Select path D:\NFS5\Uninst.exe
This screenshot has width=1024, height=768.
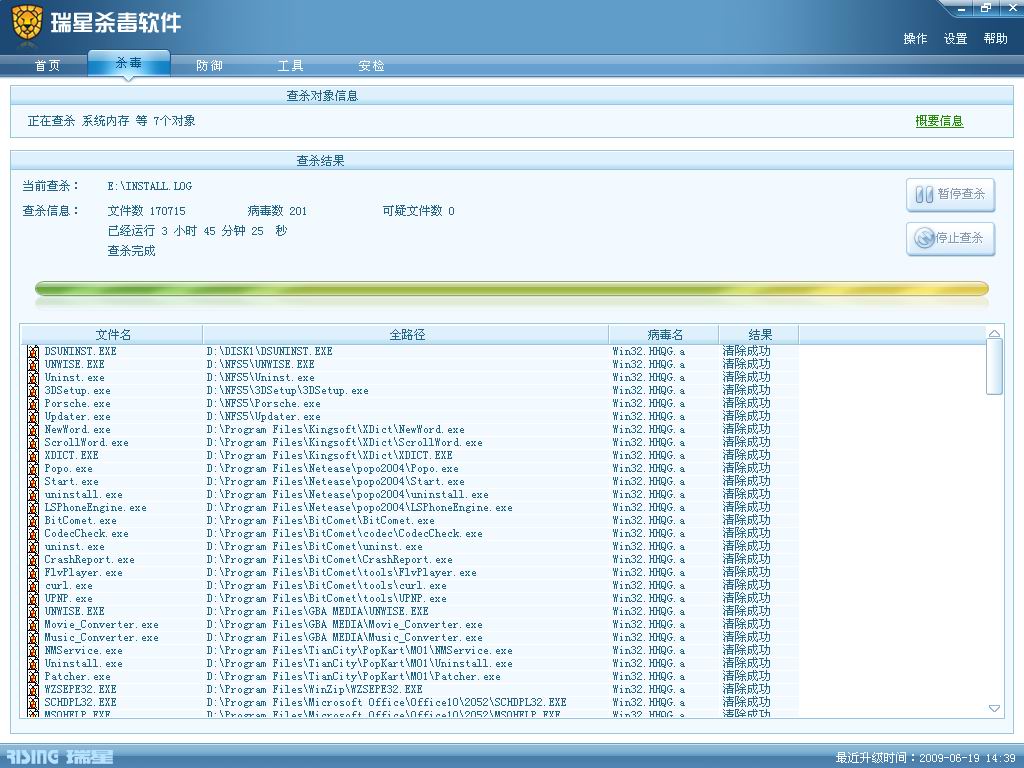(x=261, y=377)
